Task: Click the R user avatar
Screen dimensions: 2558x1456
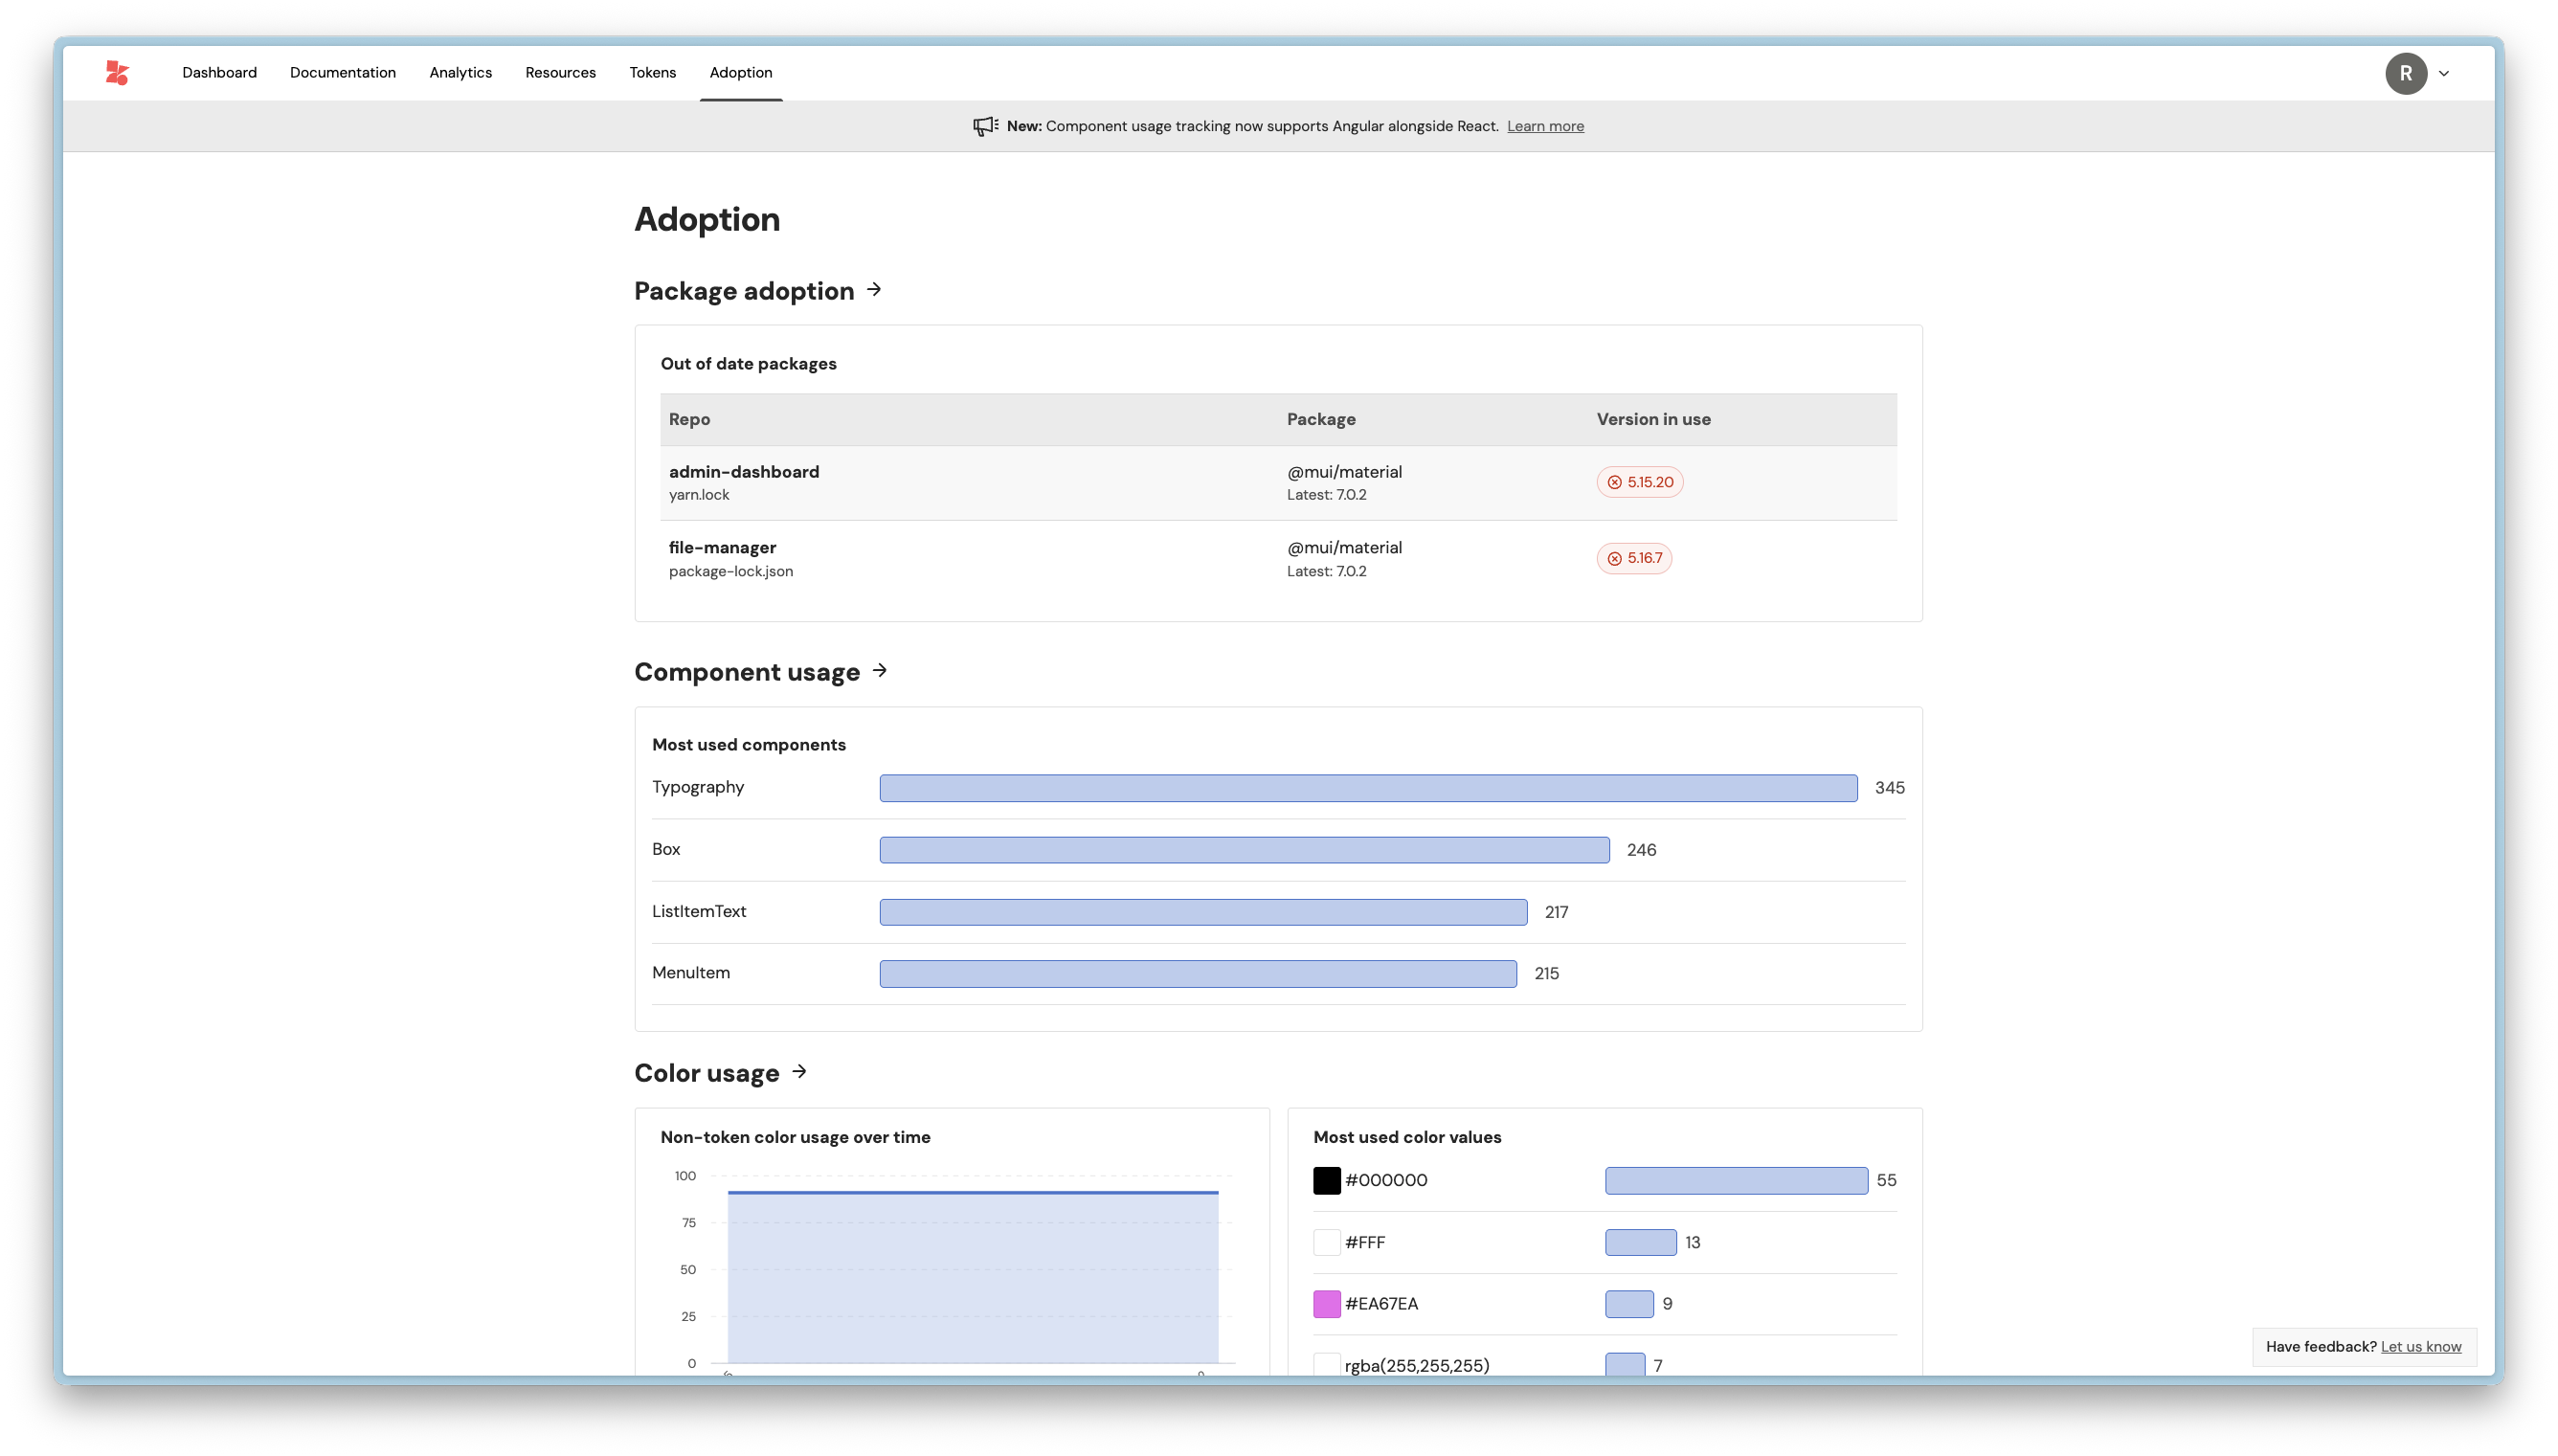Action: click(2405, 73)
